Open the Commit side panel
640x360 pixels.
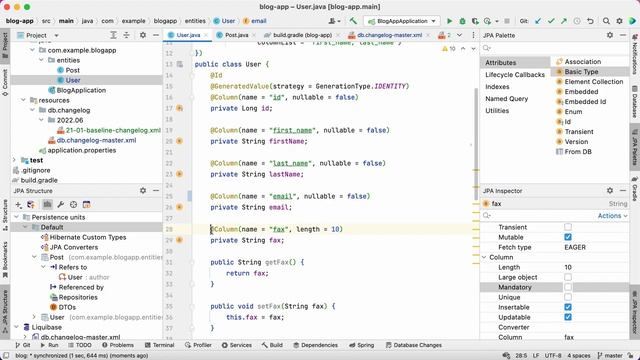5,82
